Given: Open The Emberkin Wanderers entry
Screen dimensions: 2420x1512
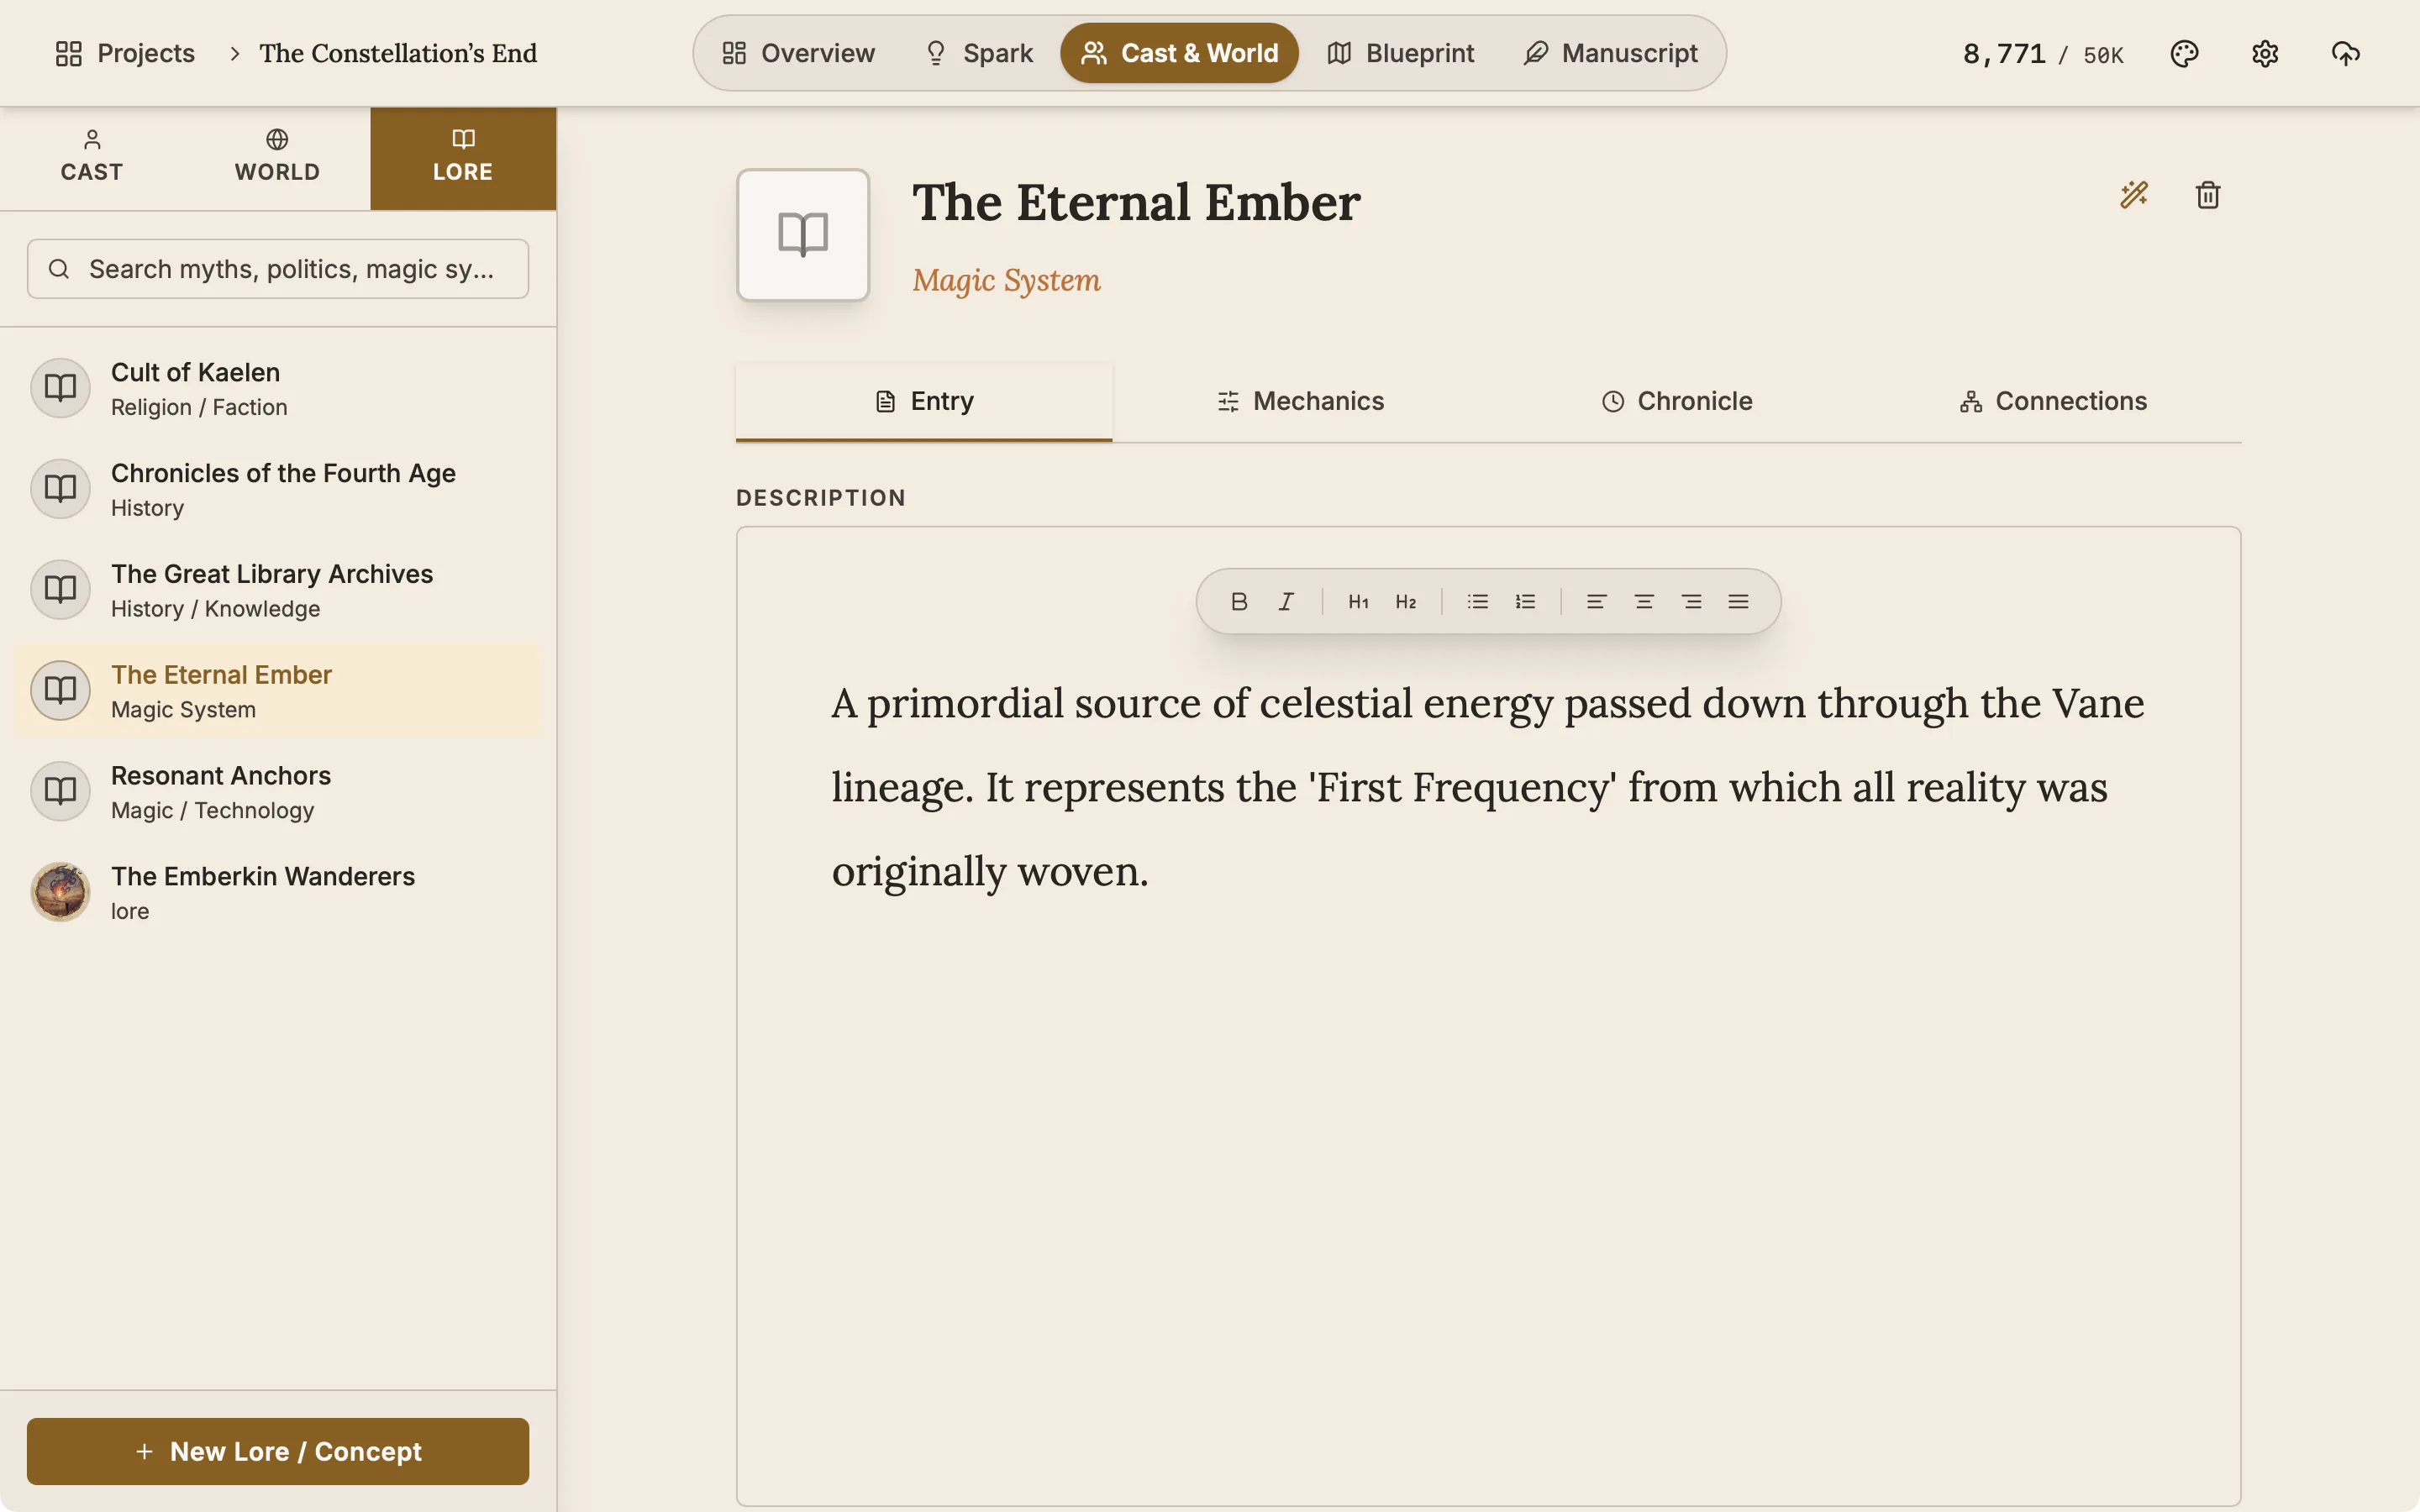Looking at the screenshot, I should pos(278,892).
